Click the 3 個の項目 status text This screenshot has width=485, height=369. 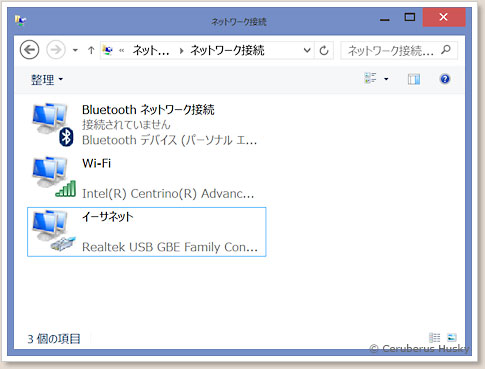pos(54,339)
